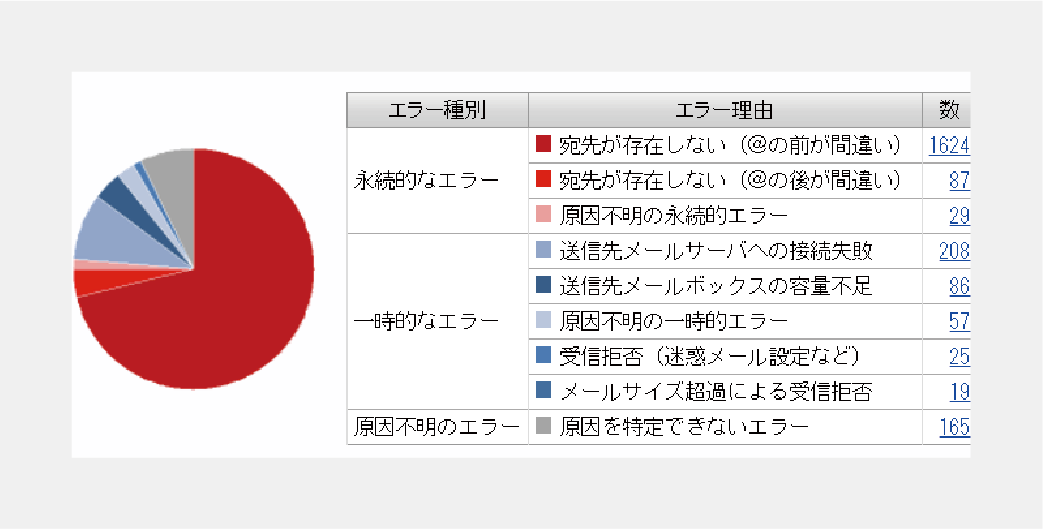The image size is (1044, 530).
Task: Select the gray swatch for 原因を特定できないエラー
Action: (544, 425)
